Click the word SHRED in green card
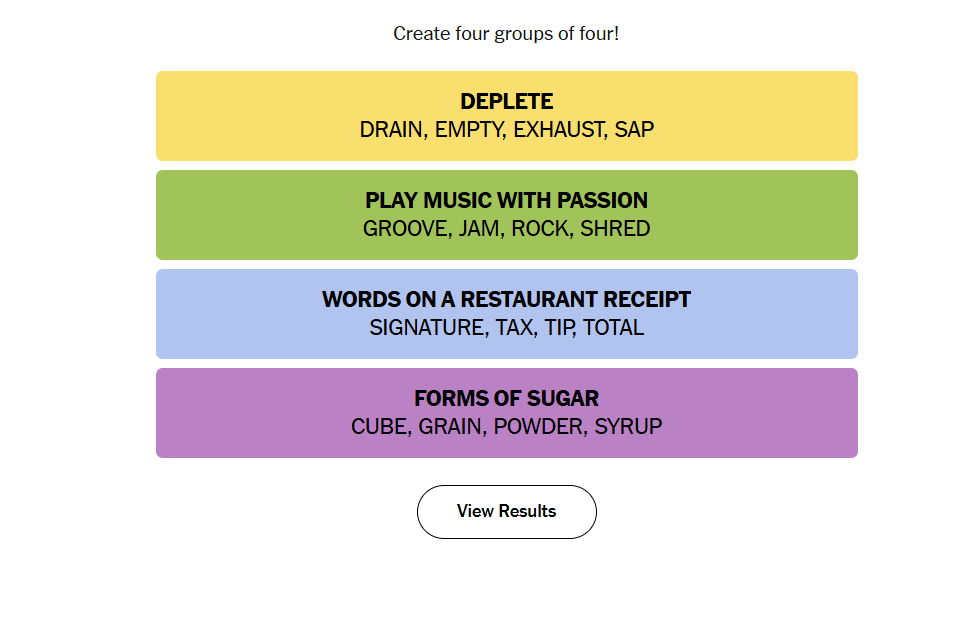Image resolution: width=961 pixels, height=629 pixels. [x=615, y=229]
